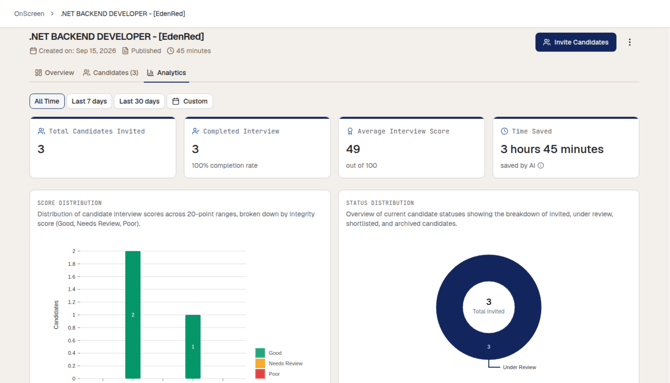Switch to the Overview tab
This screenshot has width=670, height=383.
[x=54, y=73]
